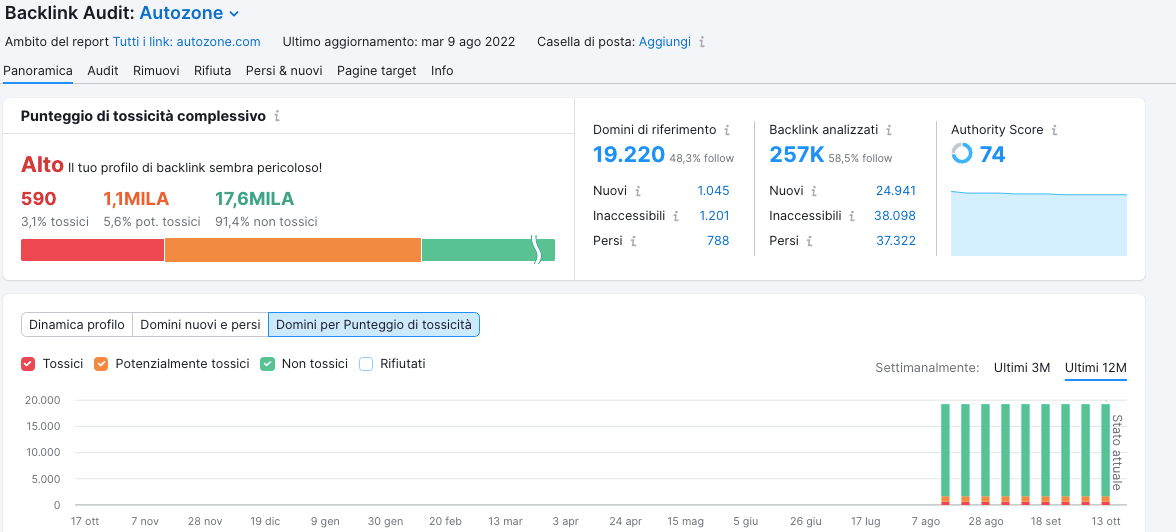1176x532 pixels.
Task: Click Aggiungi link for mailbox
Action: pos(664,42)
